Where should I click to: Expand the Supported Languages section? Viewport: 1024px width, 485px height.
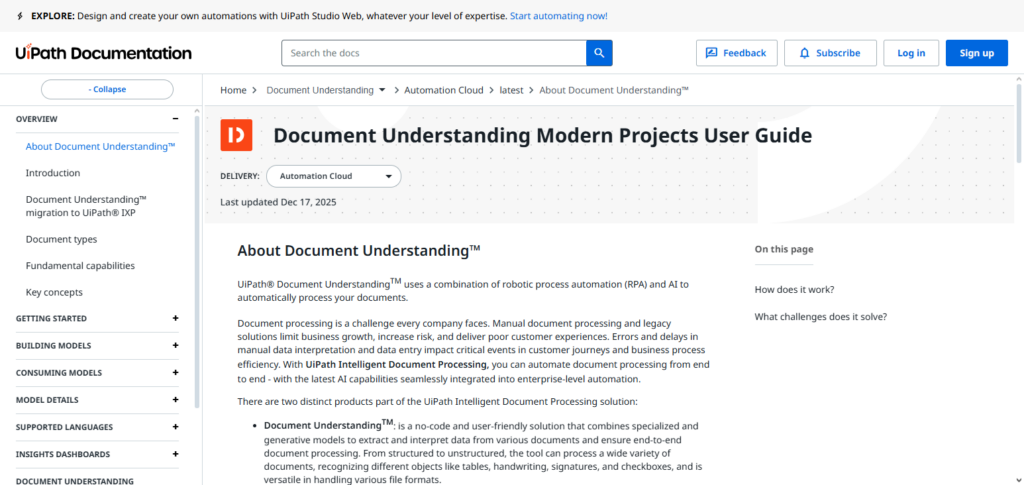97,427
